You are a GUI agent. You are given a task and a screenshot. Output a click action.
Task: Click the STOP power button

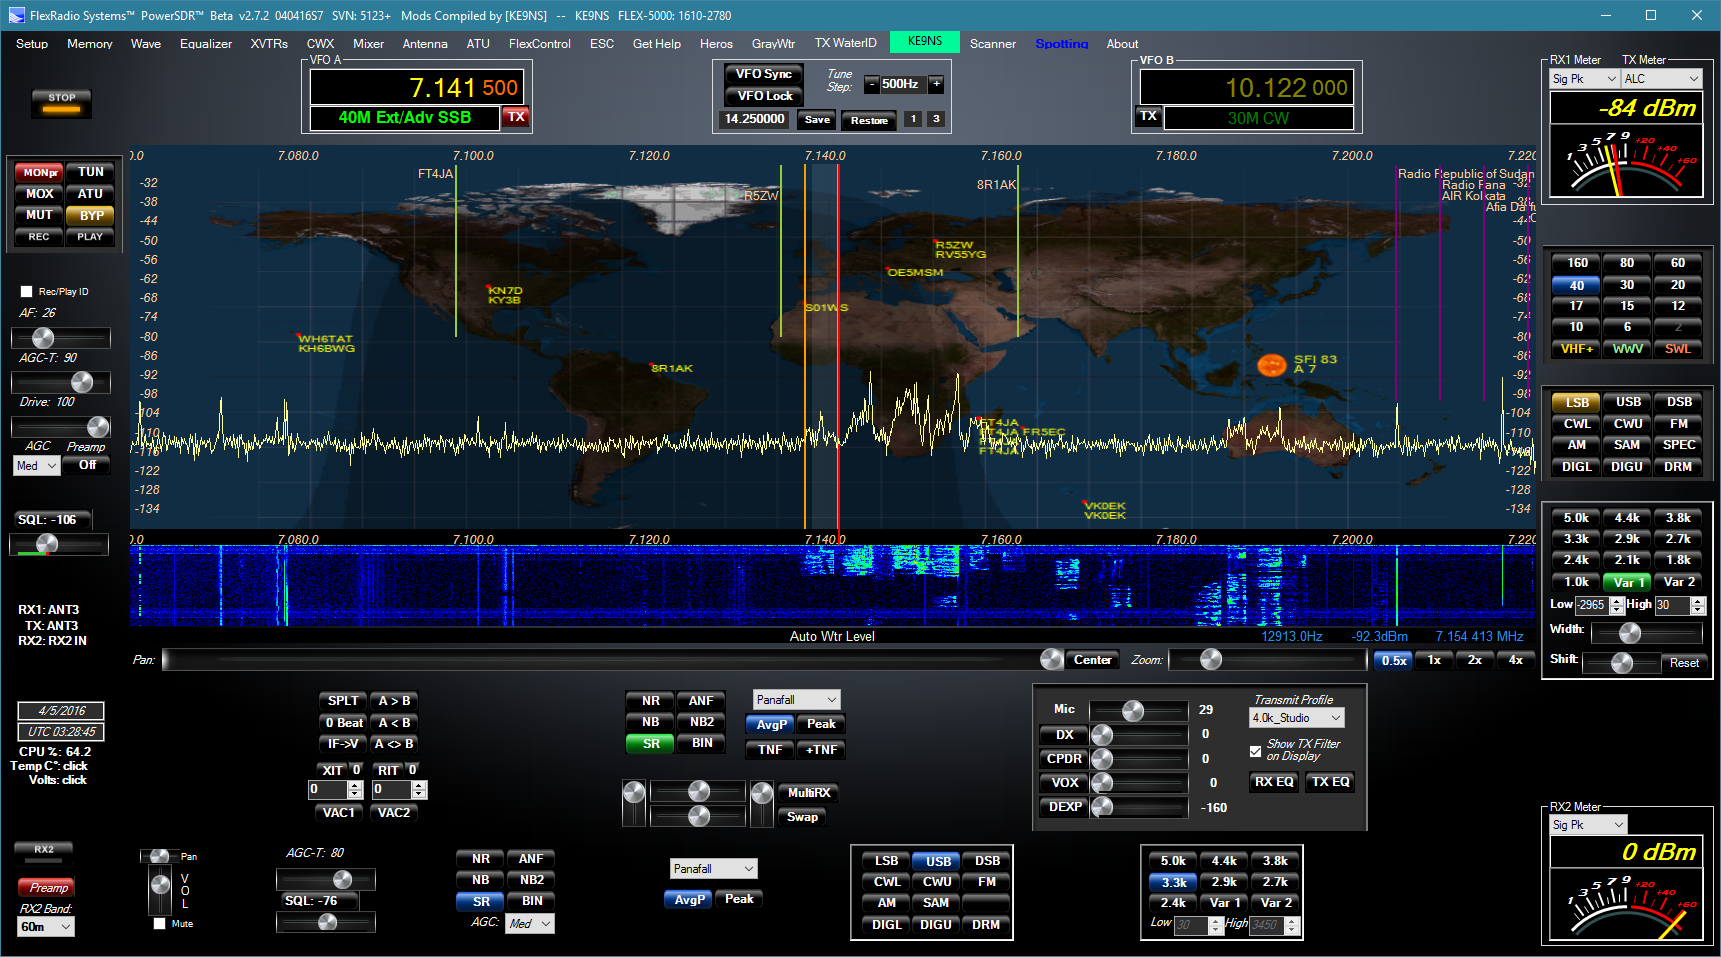tap(61, 103)
